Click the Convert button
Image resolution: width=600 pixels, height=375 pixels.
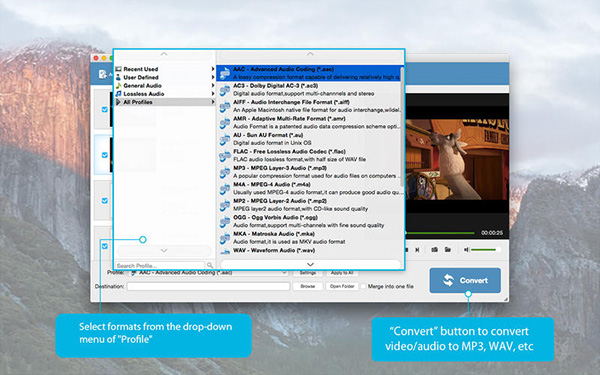[465, 280]
